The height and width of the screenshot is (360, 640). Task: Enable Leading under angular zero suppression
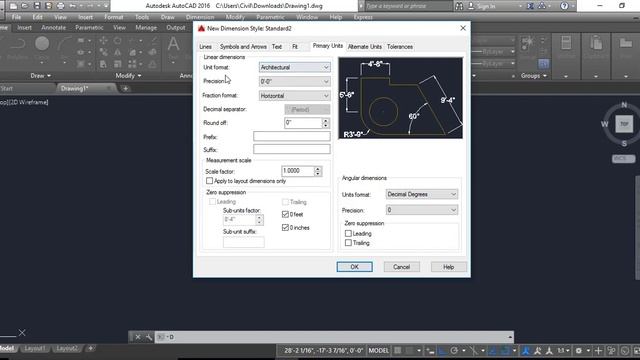[x=348, y=233]
